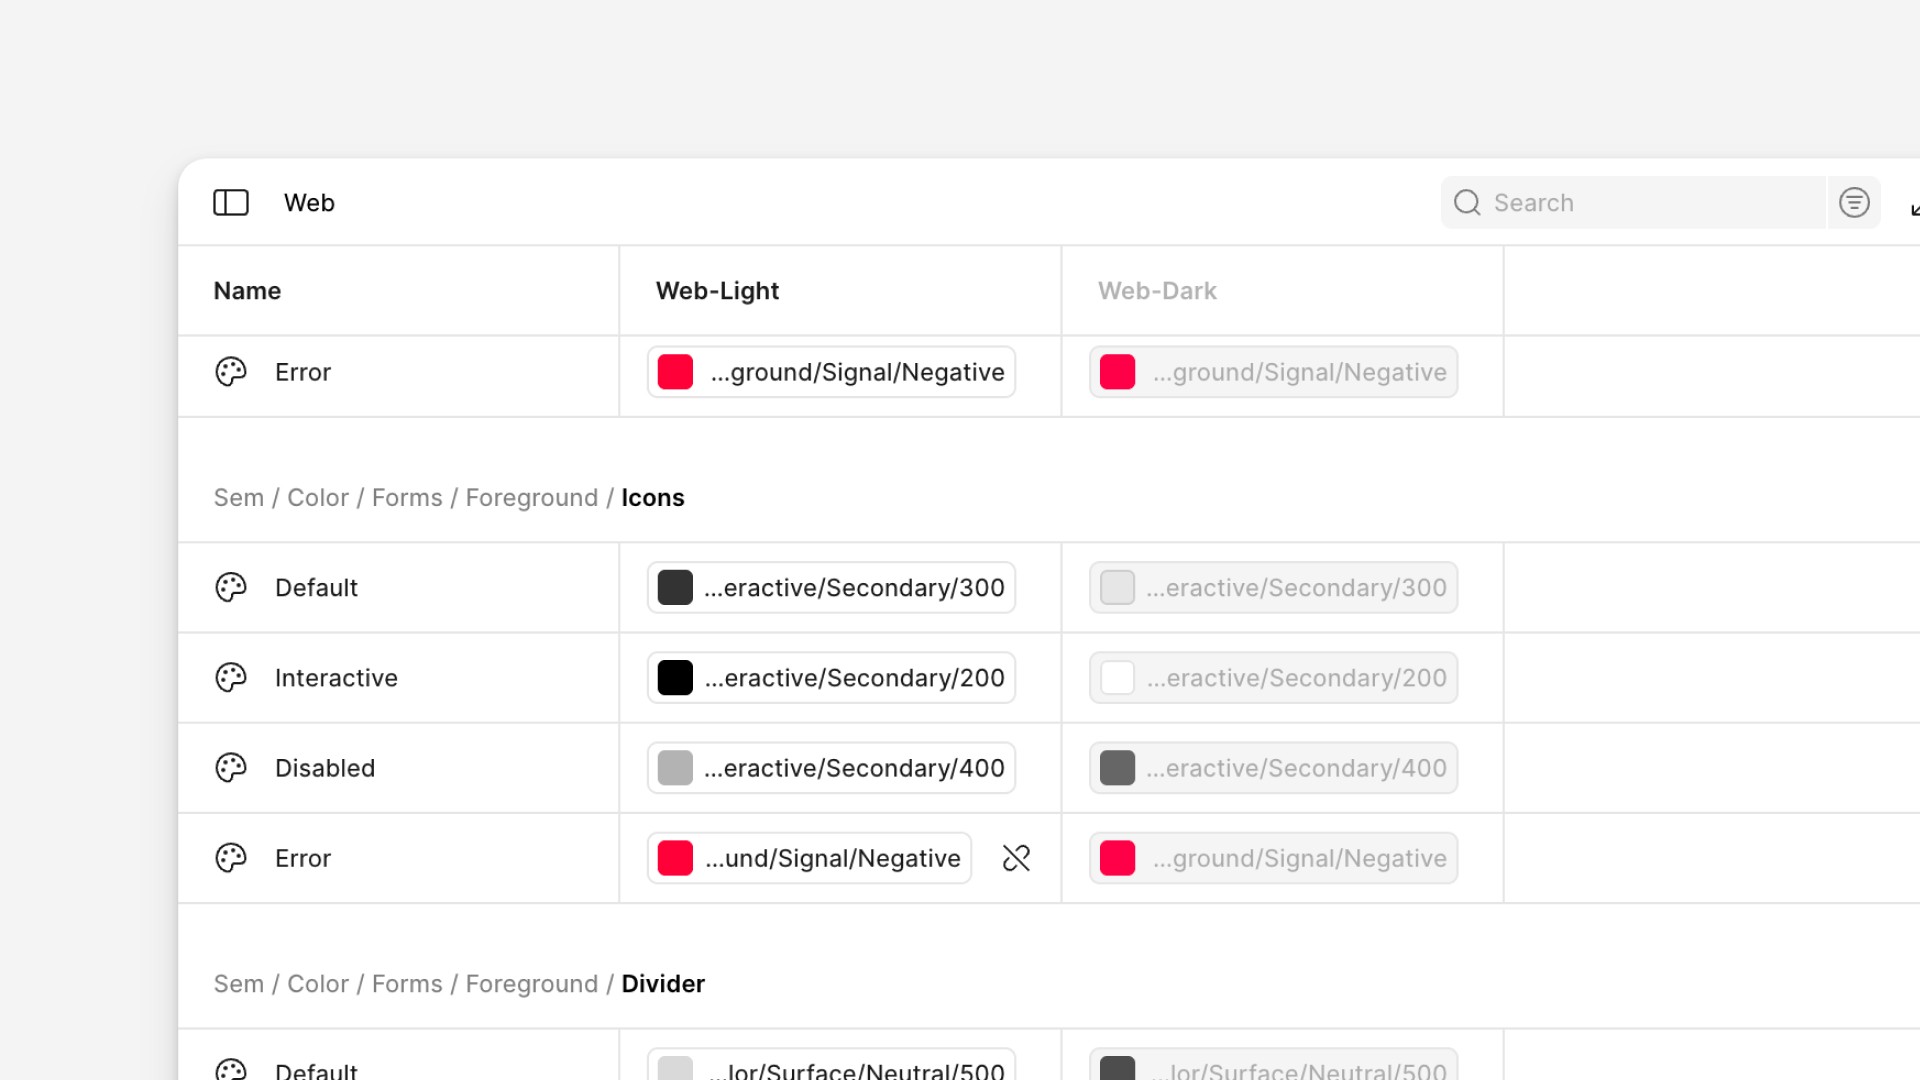Open the Web collection name

pos(309,203)
